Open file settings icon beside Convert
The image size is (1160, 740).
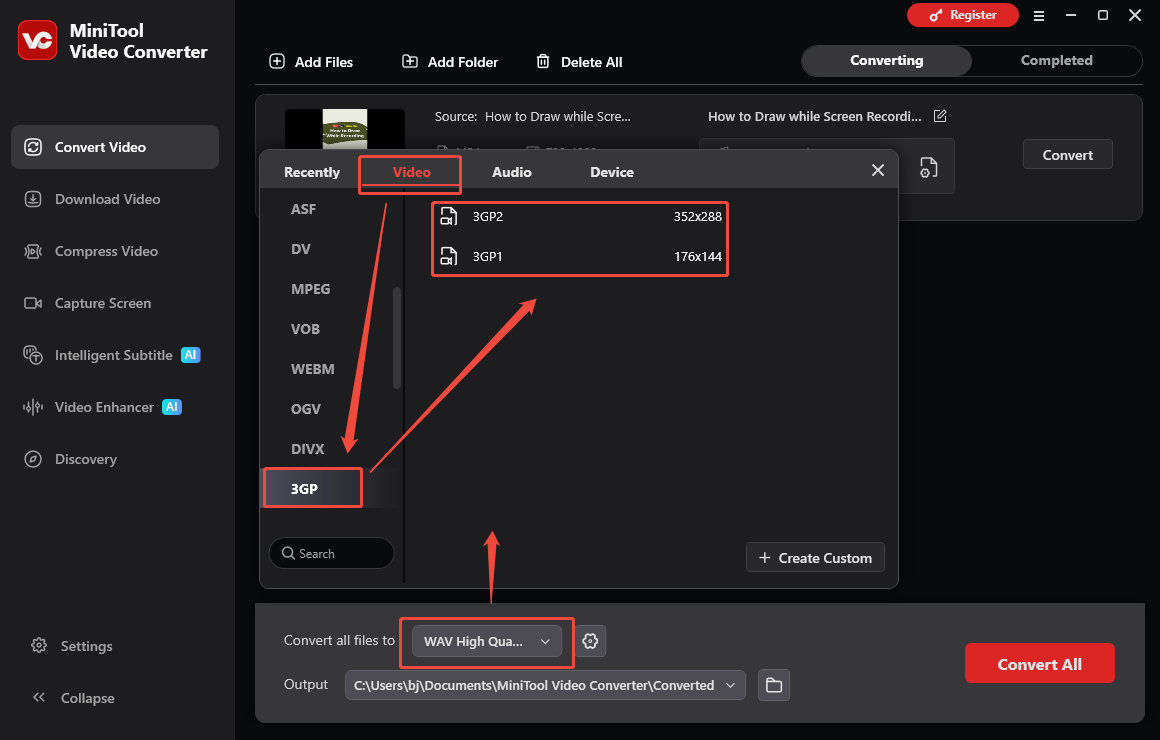tap(928, 167)
